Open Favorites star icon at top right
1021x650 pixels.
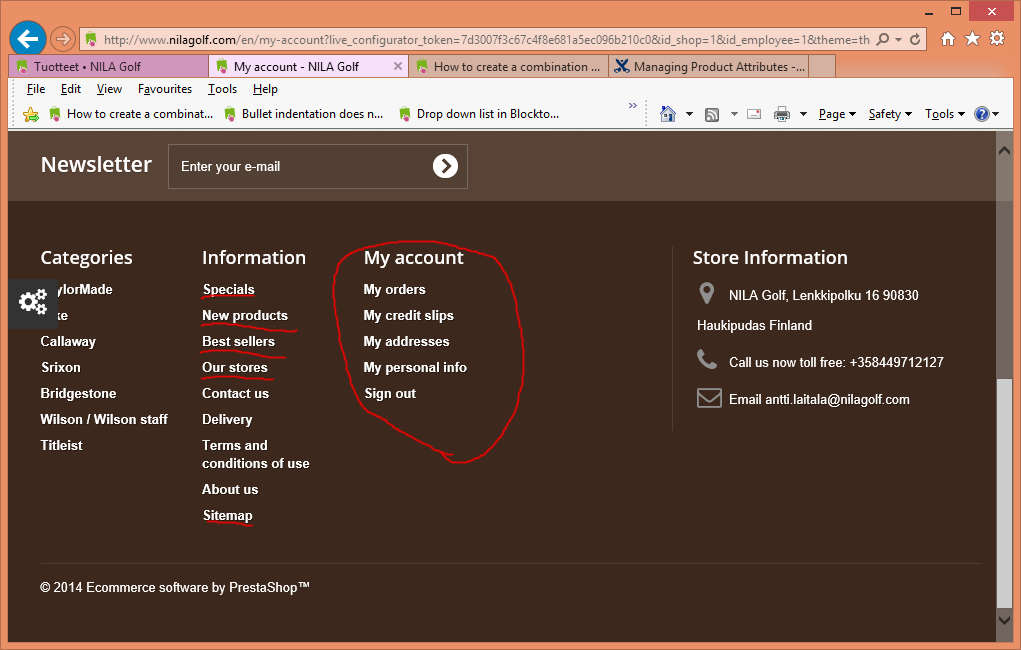[972, 38]
